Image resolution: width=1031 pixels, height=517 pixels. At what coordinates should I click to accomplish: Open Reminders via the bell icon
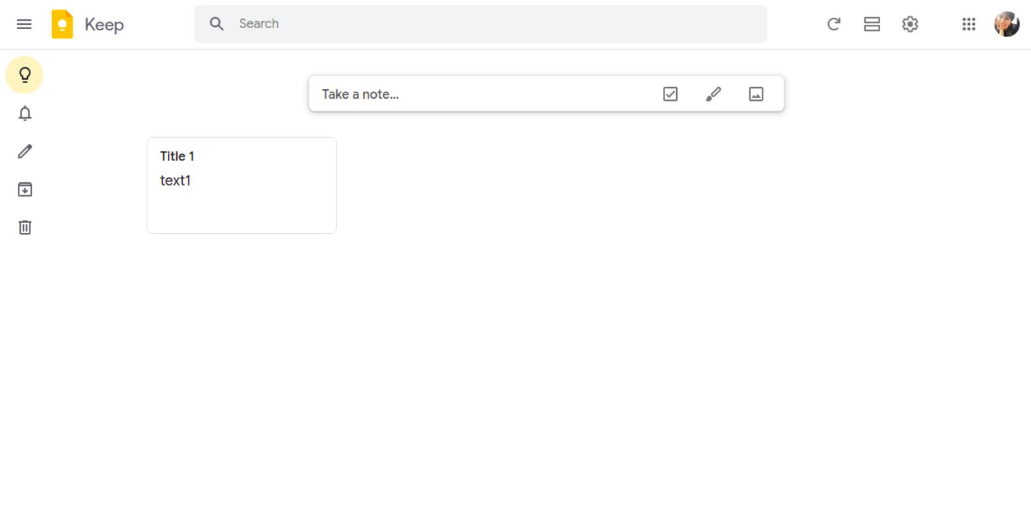pos(24,113)
